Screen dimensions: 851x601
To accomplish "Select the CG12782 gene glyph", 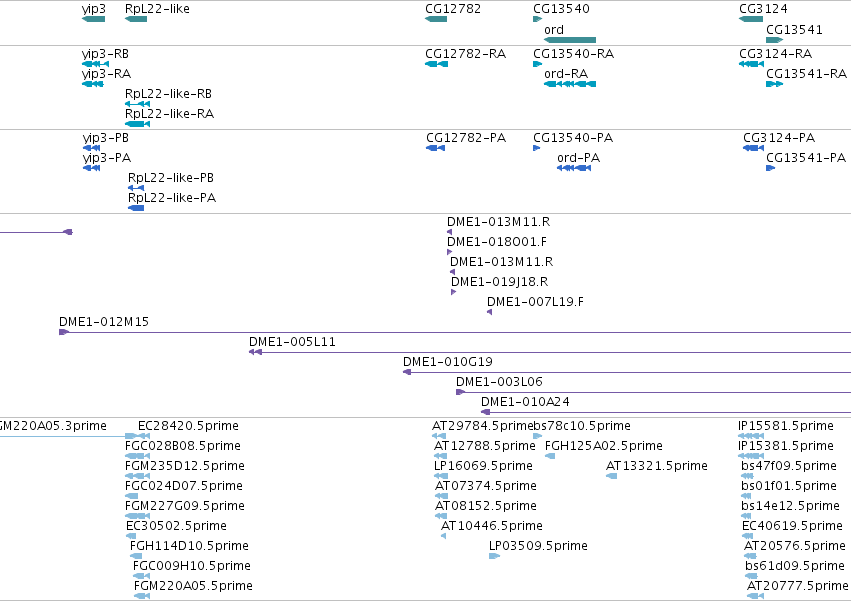I will 436,19.
